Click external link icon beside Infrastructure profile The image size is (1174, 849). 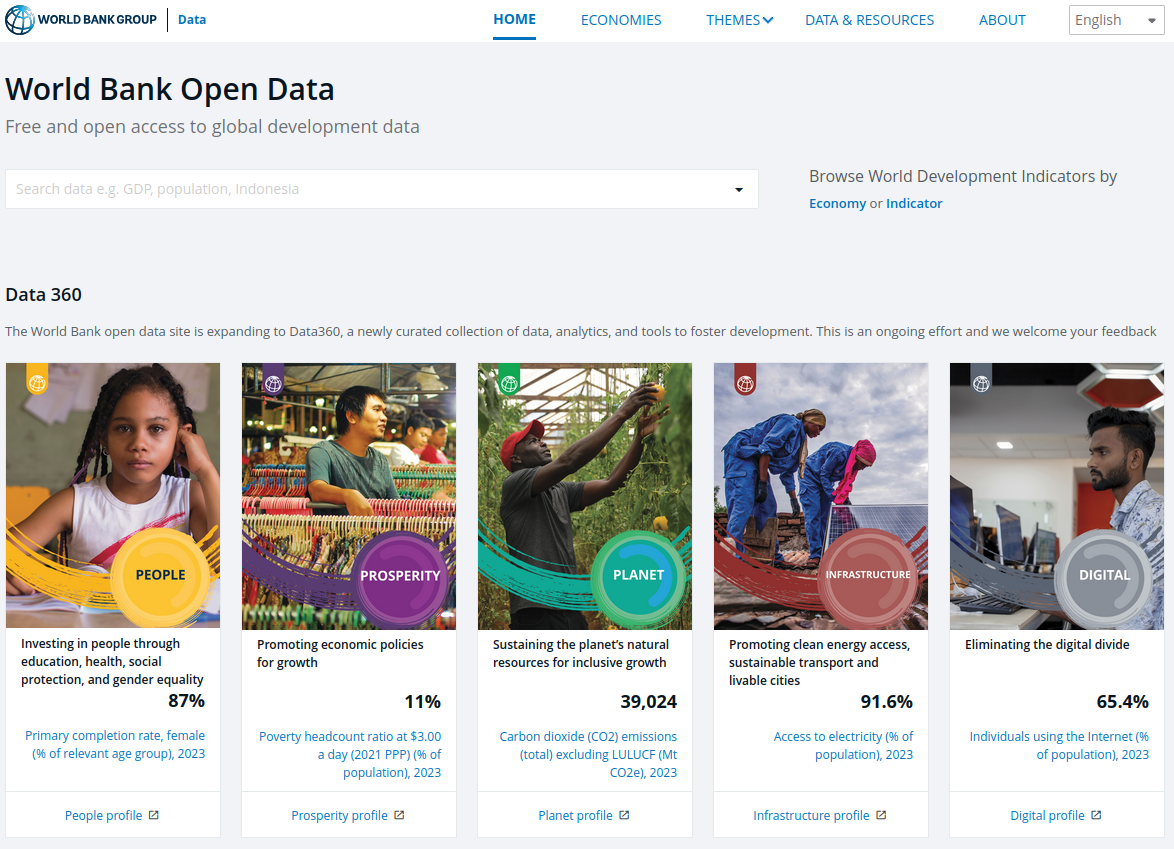point(881,815)
